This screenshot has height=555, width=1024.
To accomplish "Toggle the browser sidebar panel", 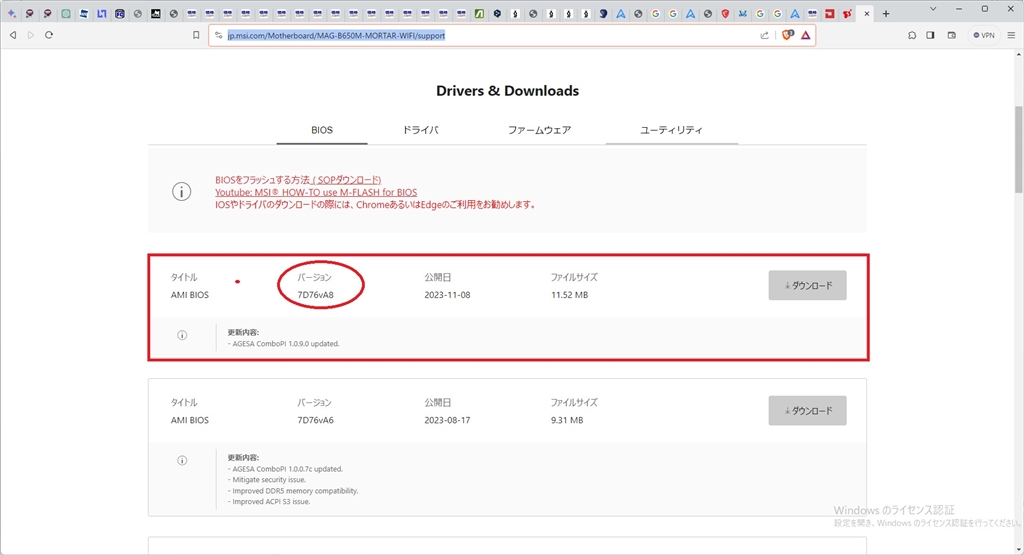I will pyautogui.click(x=930, y=35).
